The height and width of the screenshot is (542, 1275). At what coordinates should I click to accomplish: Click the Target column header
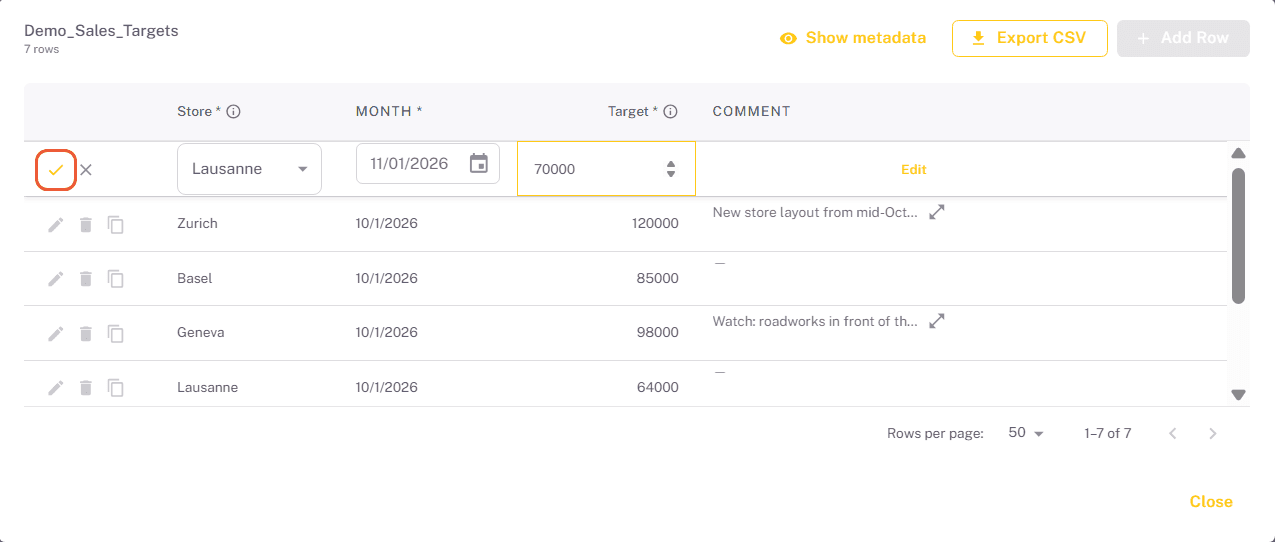coord(633,112)
